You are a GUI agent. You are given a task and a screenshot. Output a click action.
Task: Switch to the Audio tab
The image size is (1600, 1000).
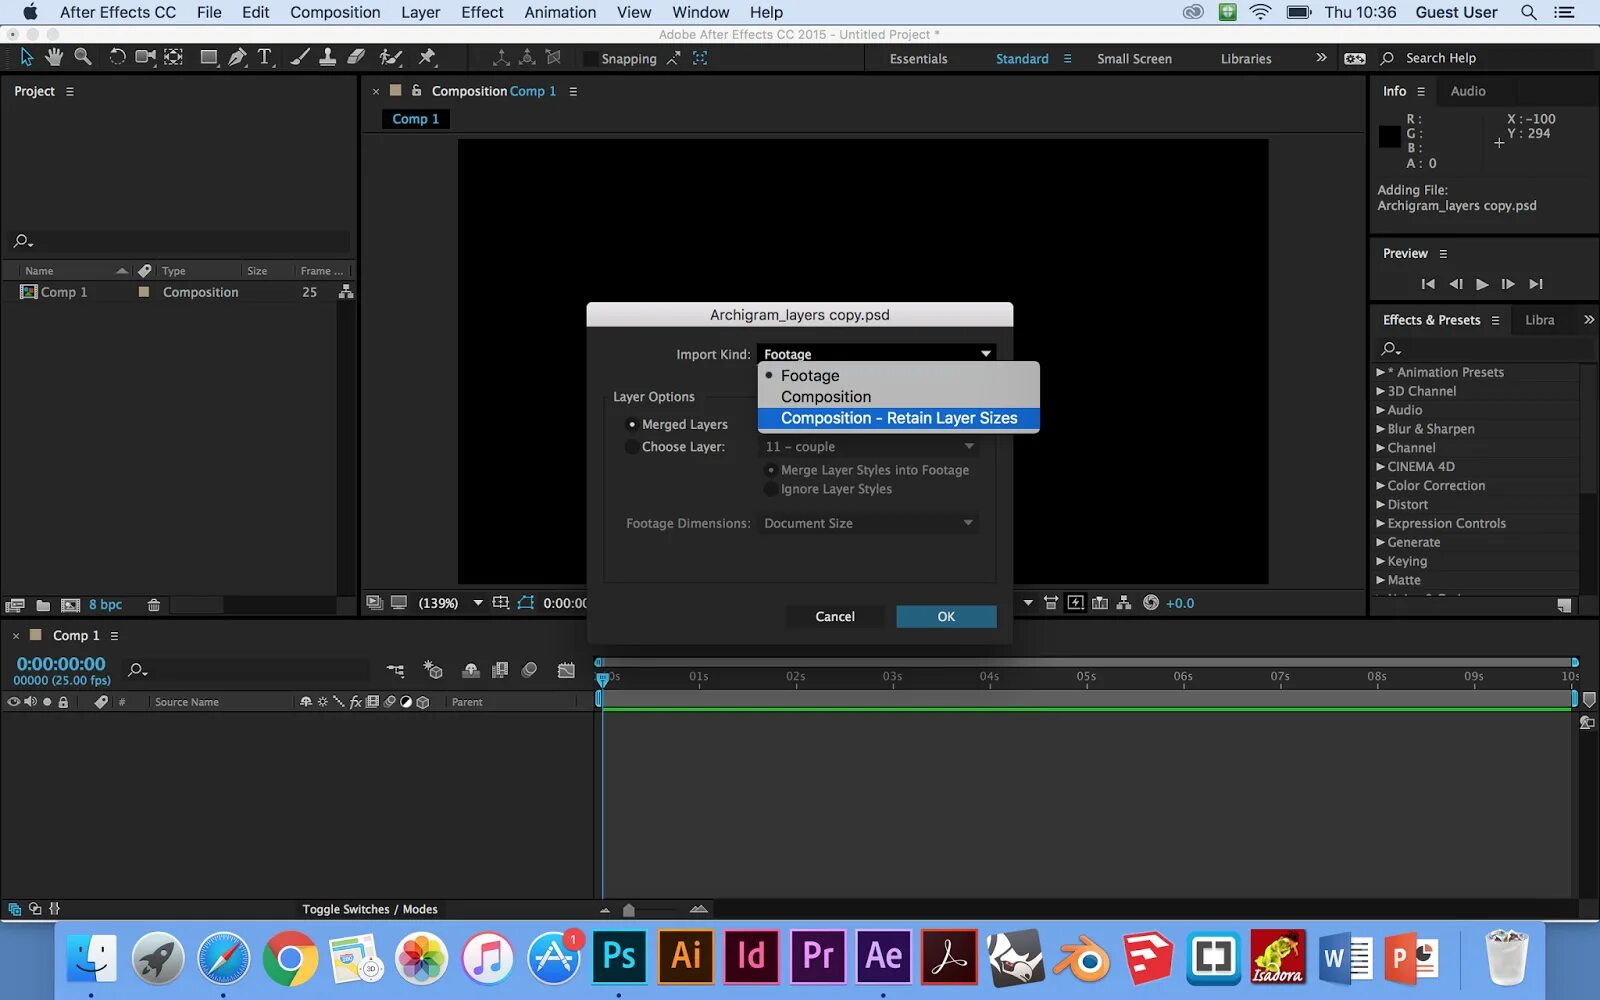click(x=1467, y=91)
